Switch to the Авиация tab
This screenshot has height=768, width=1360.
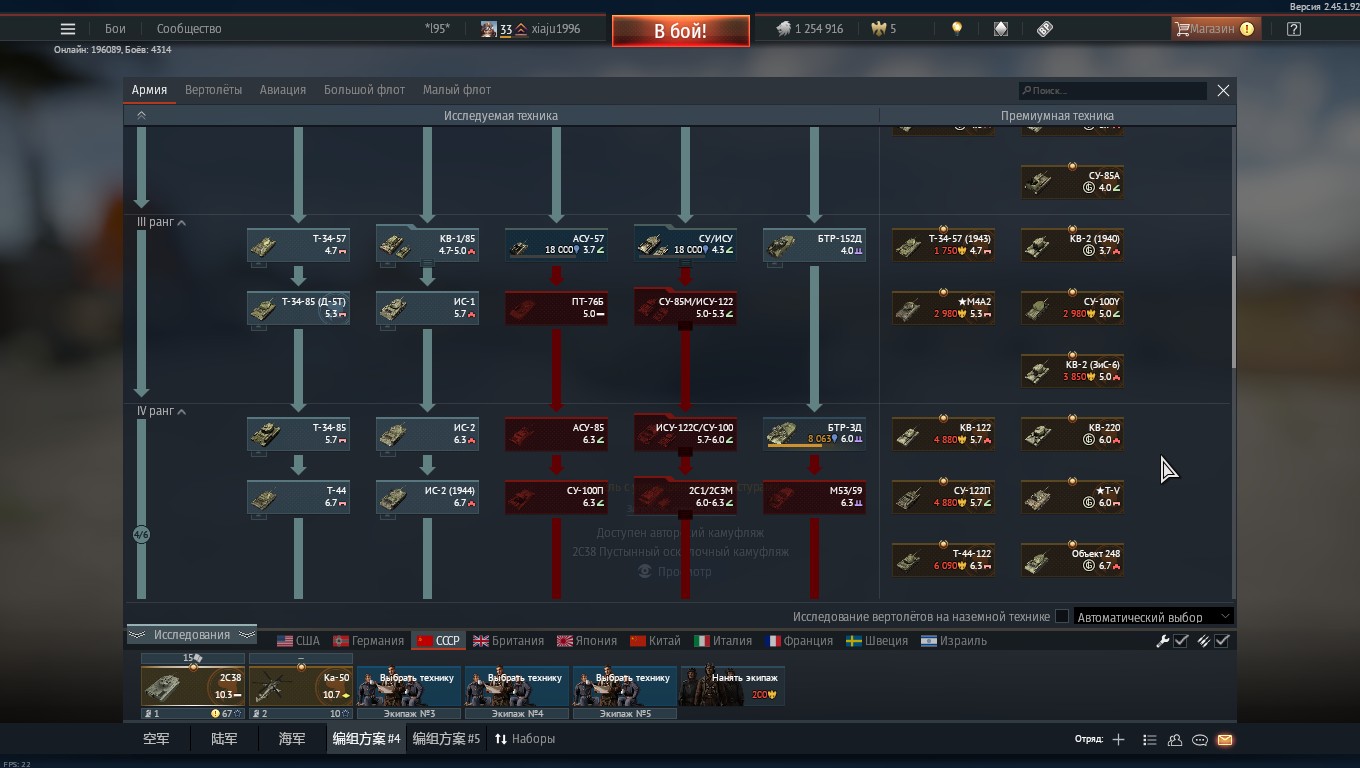283,90
